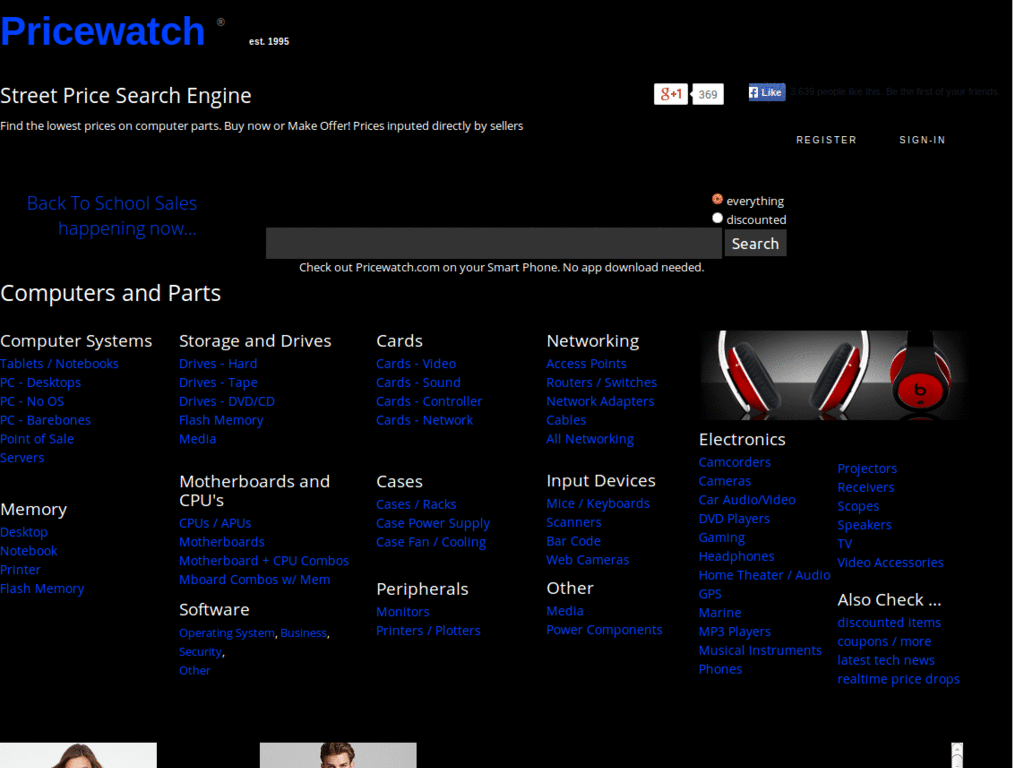Open CPUs / APUs category
Viewport: 1024px width, 768px height.
coord(215,523)
